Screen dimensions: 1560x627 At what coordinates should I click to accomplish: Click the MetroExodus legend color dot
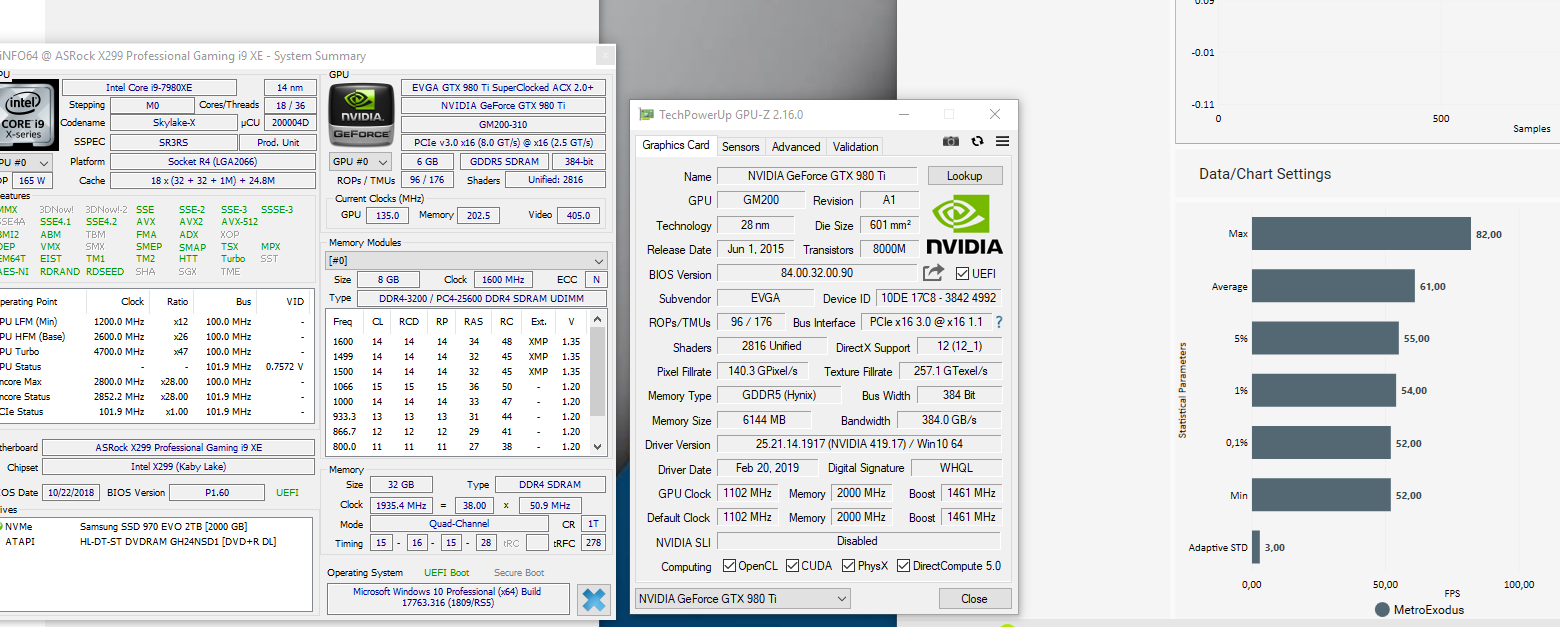(1382, 609)
